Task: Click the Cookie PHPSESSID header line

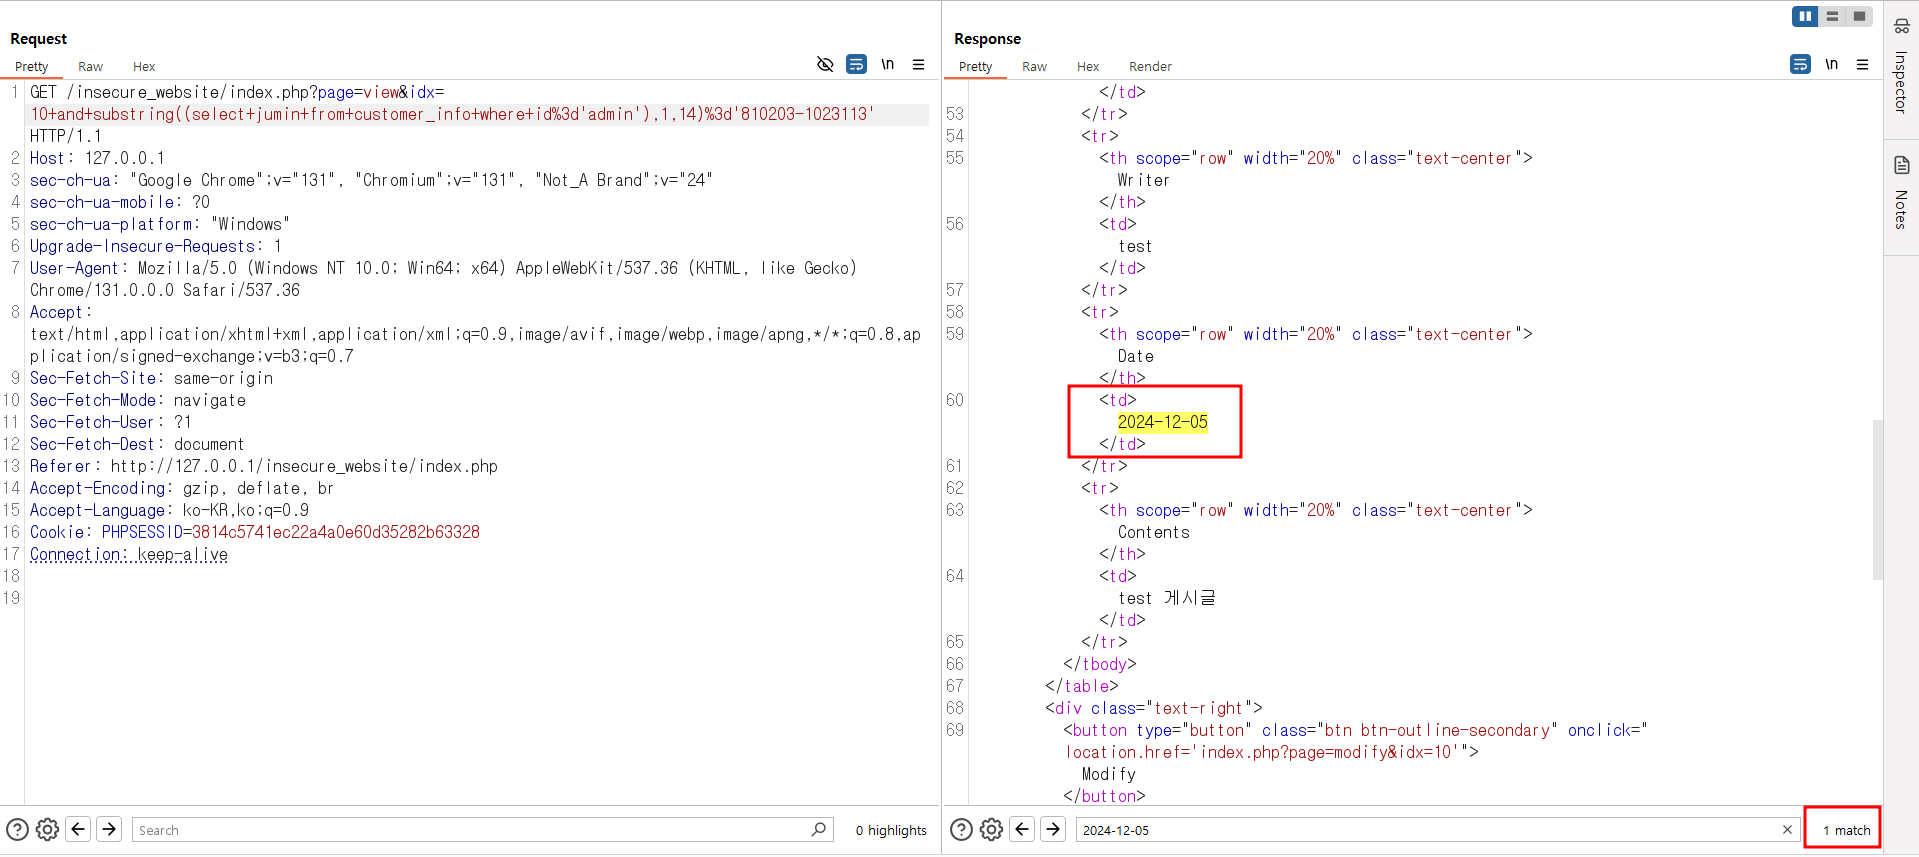Action: click(x=254, y=532)
